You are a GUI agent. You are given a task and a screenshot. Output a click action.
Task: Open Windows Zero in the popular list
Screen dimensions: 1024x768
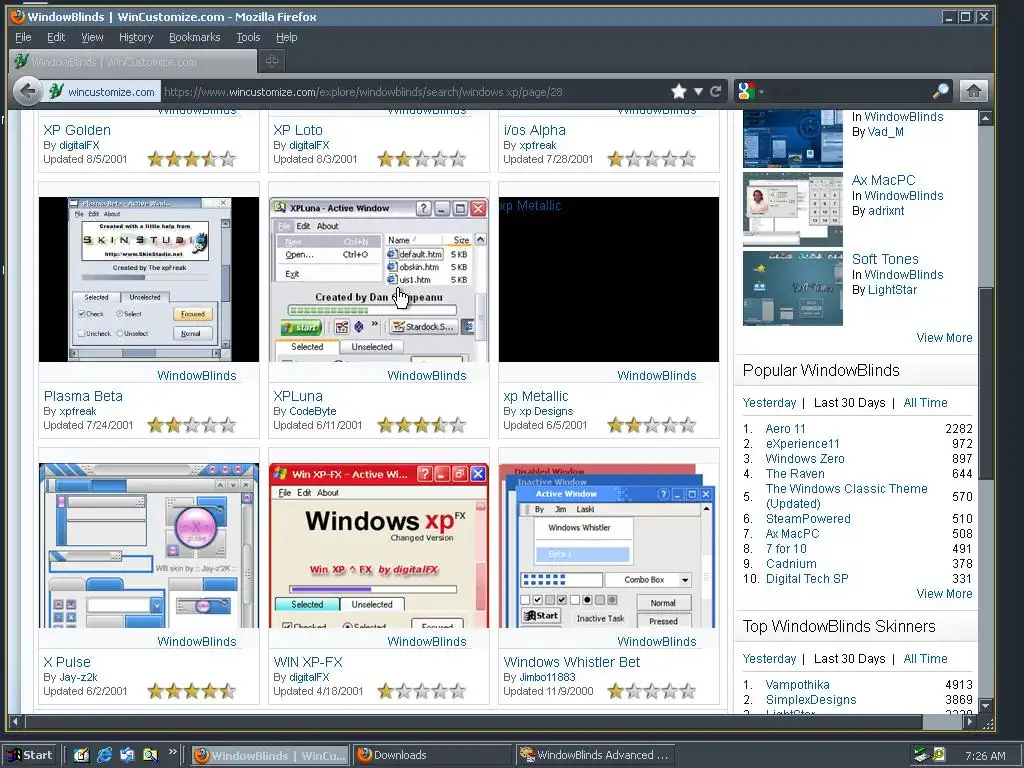pyautogui.click(x=805, y=459)
